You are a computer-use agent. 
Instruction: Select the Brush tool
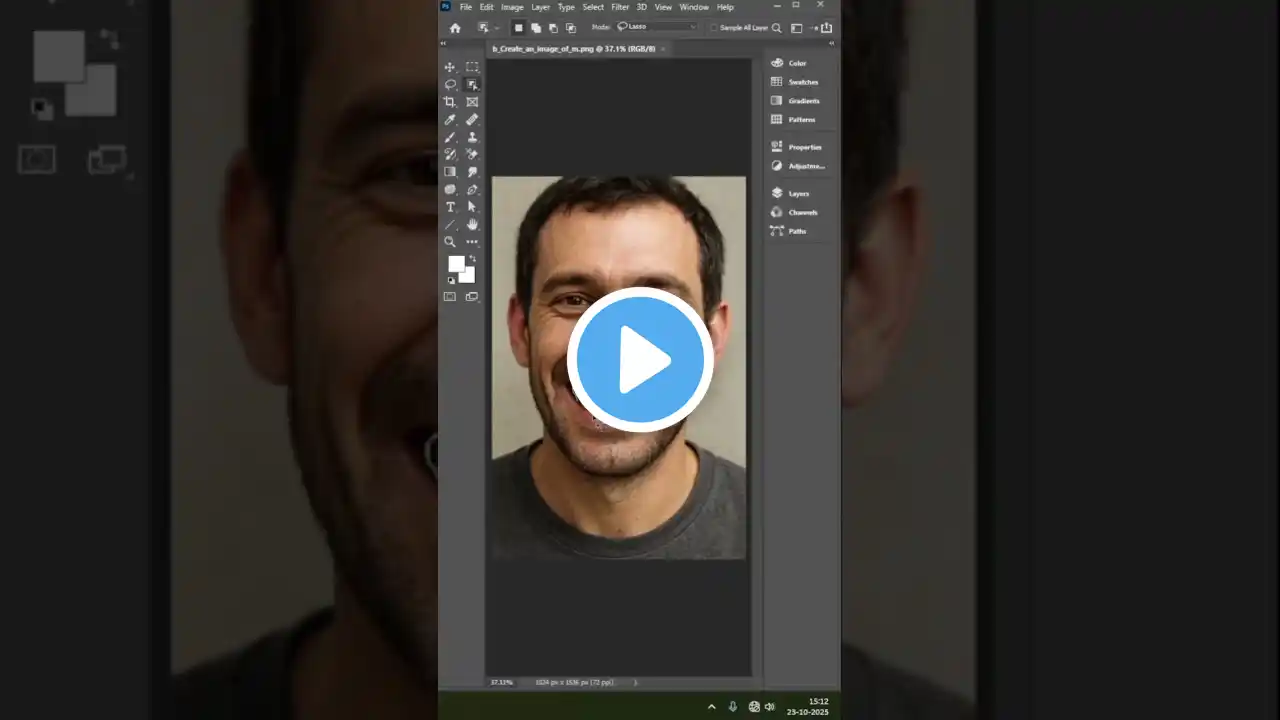click(x=450, y=137)
